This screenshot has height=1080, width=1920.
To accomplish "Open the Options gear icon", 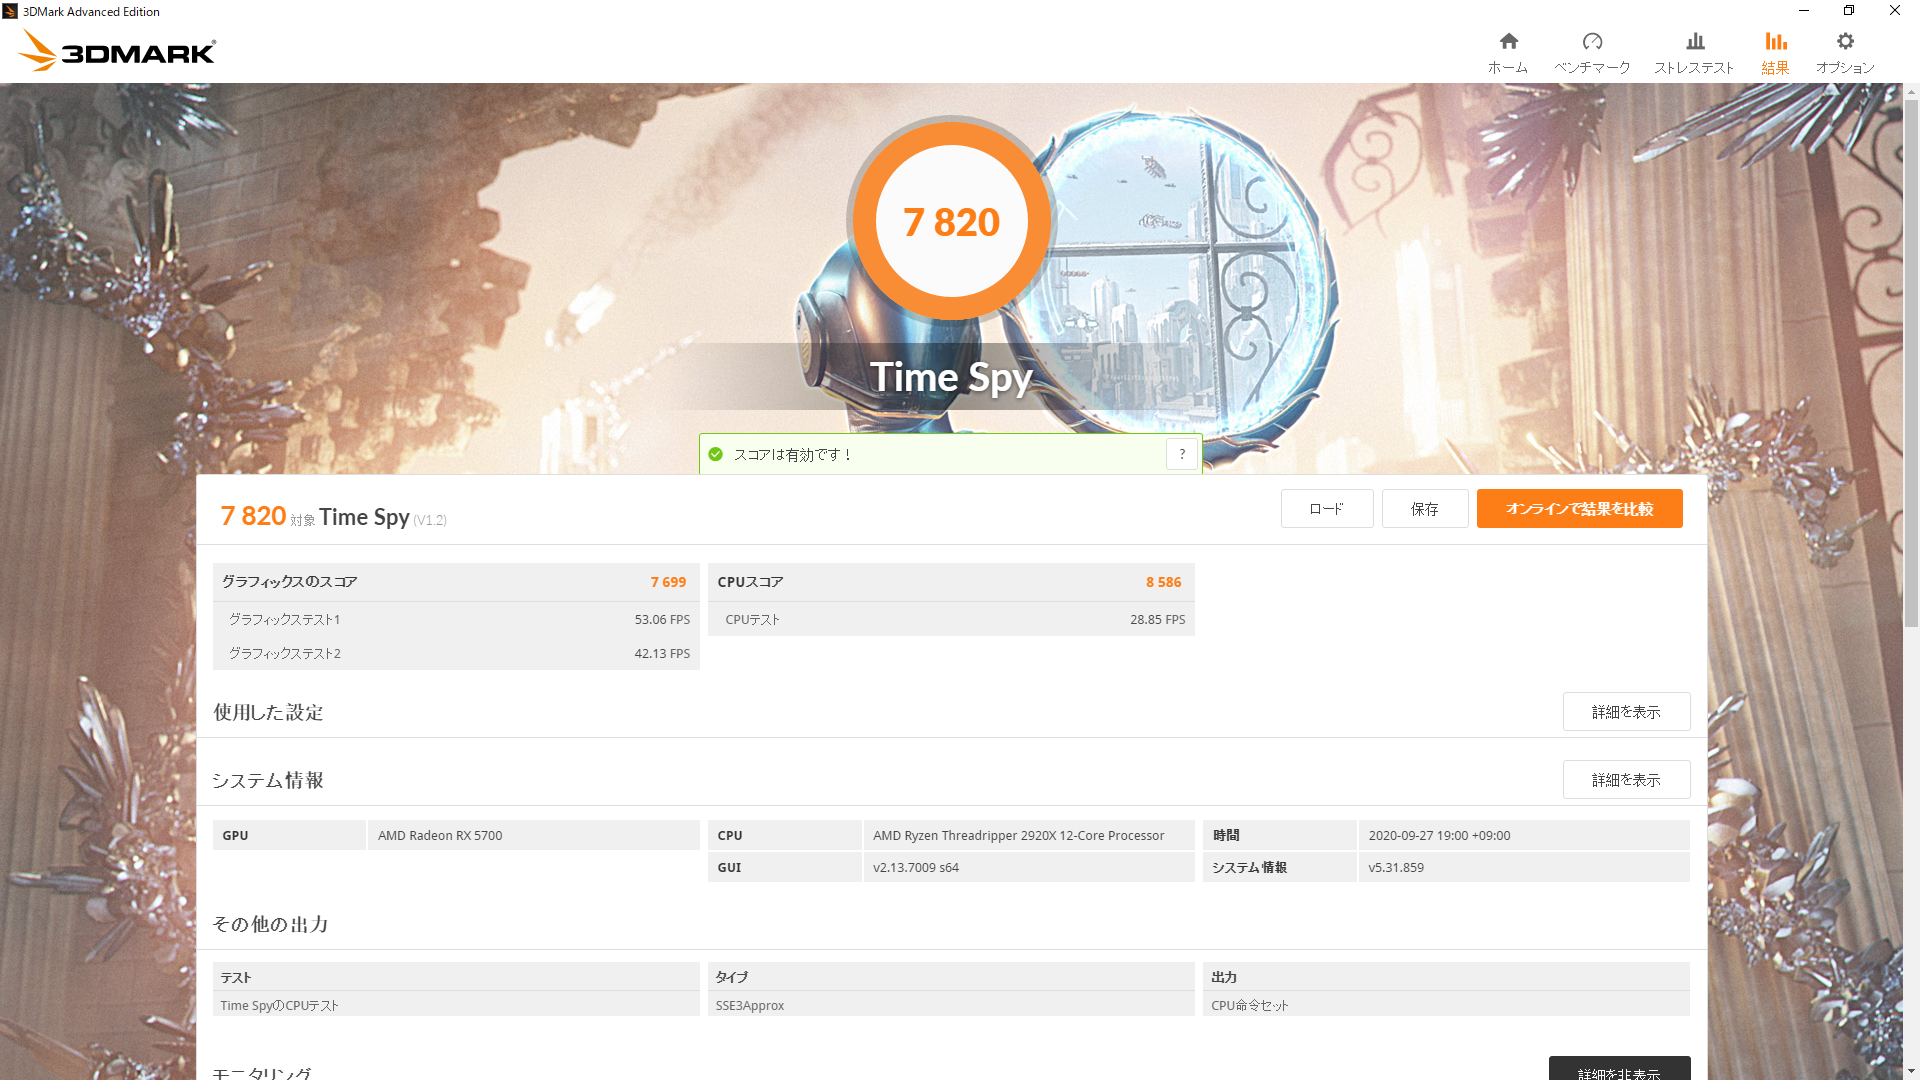I will point(1845,41).
